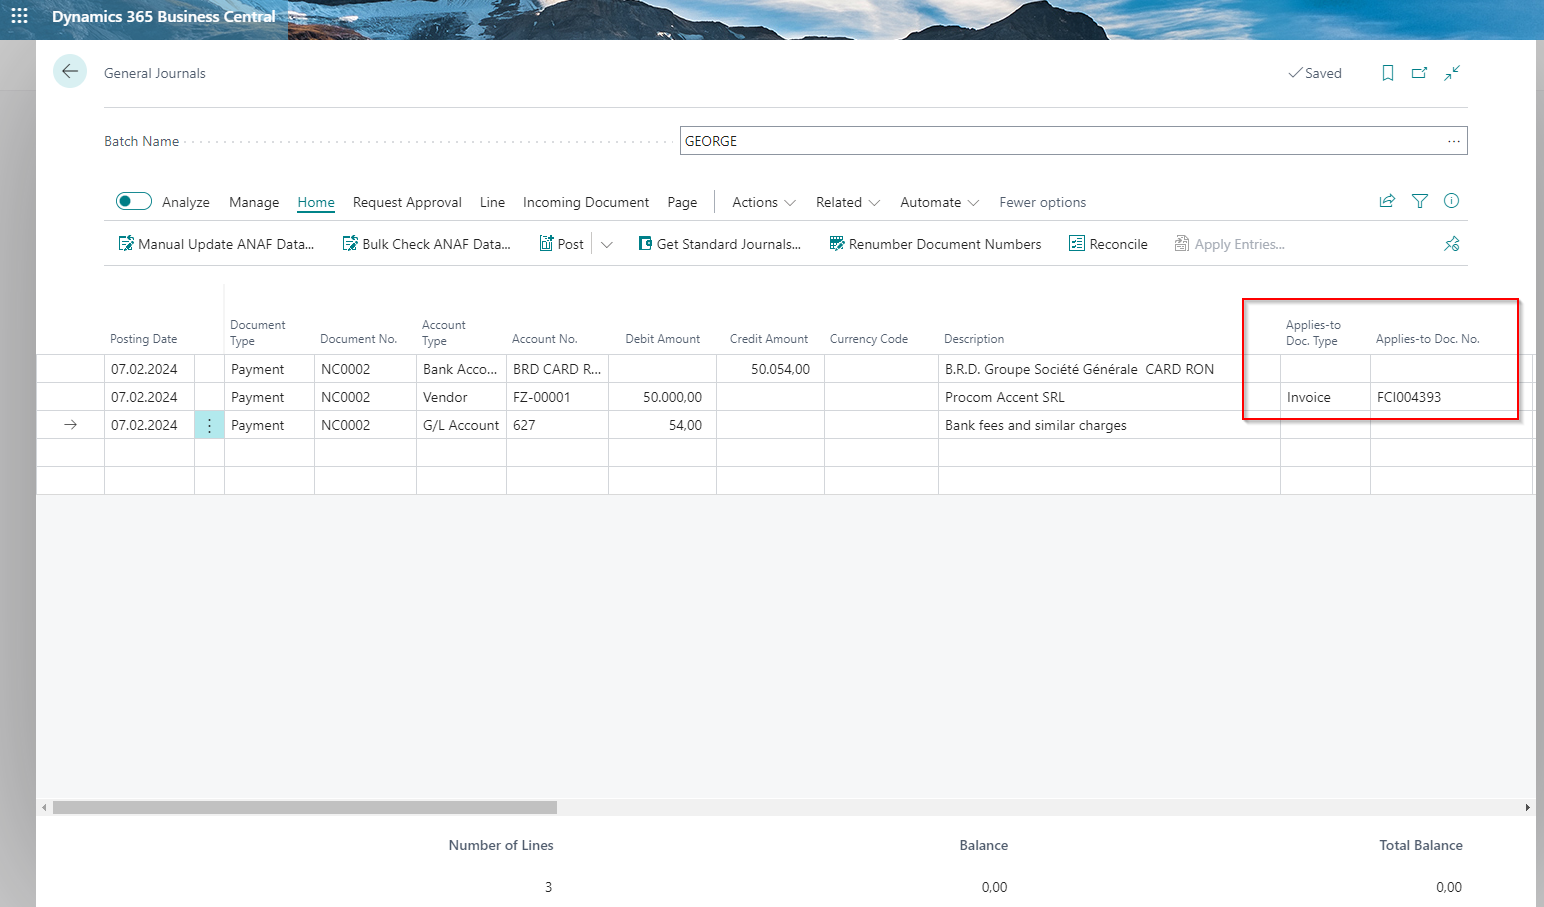Open page in new window icon

pyautogui.click(x=1419, y=73)
